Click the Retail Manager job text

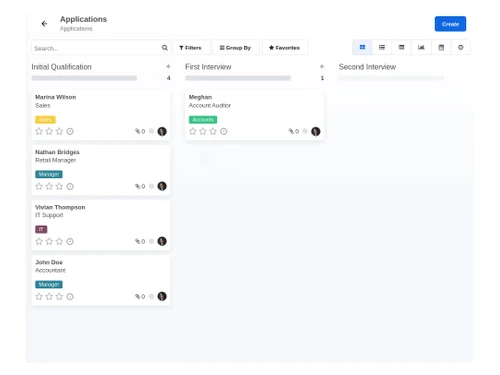(x=56, y=160)
